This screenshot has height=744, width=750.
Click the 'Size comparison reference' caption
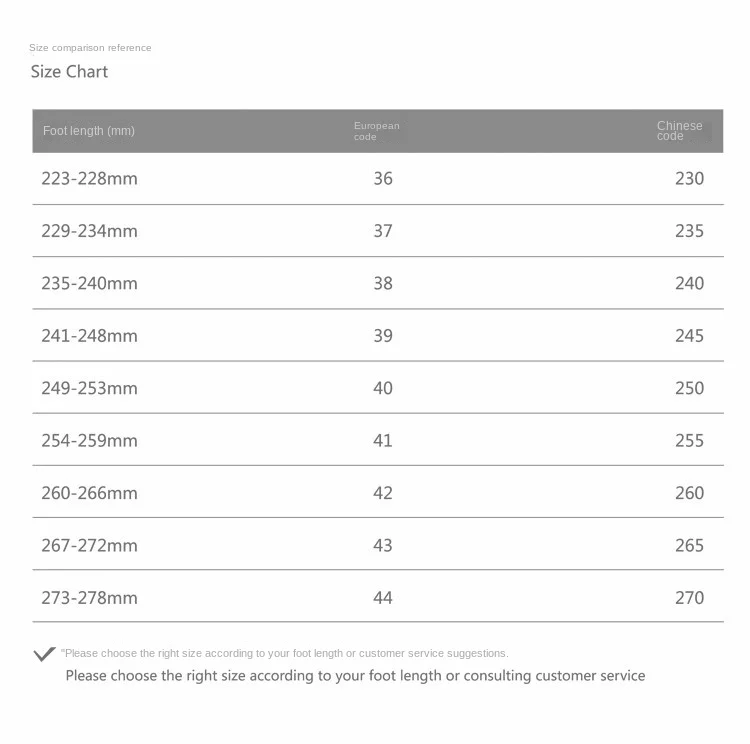coord(90,48)
